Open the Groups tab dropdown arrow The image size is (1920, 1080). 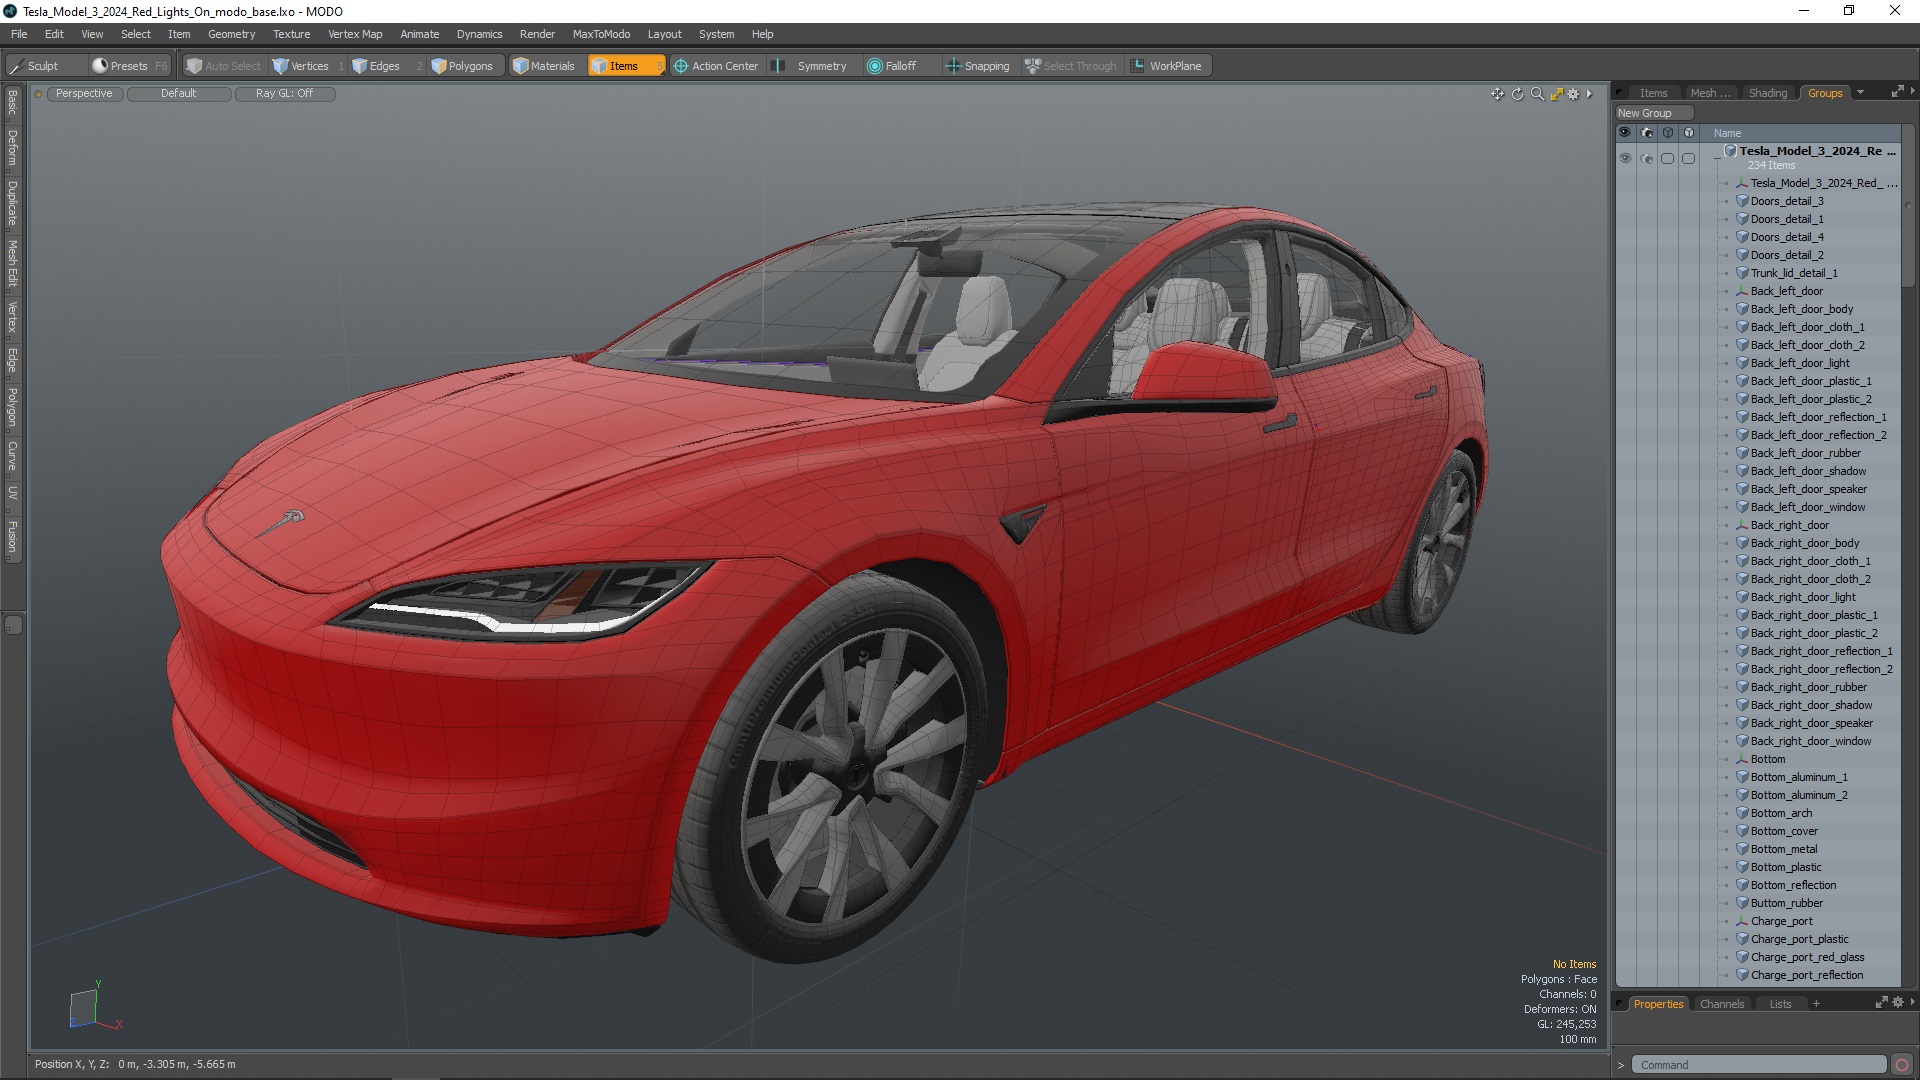point(1860,93)
